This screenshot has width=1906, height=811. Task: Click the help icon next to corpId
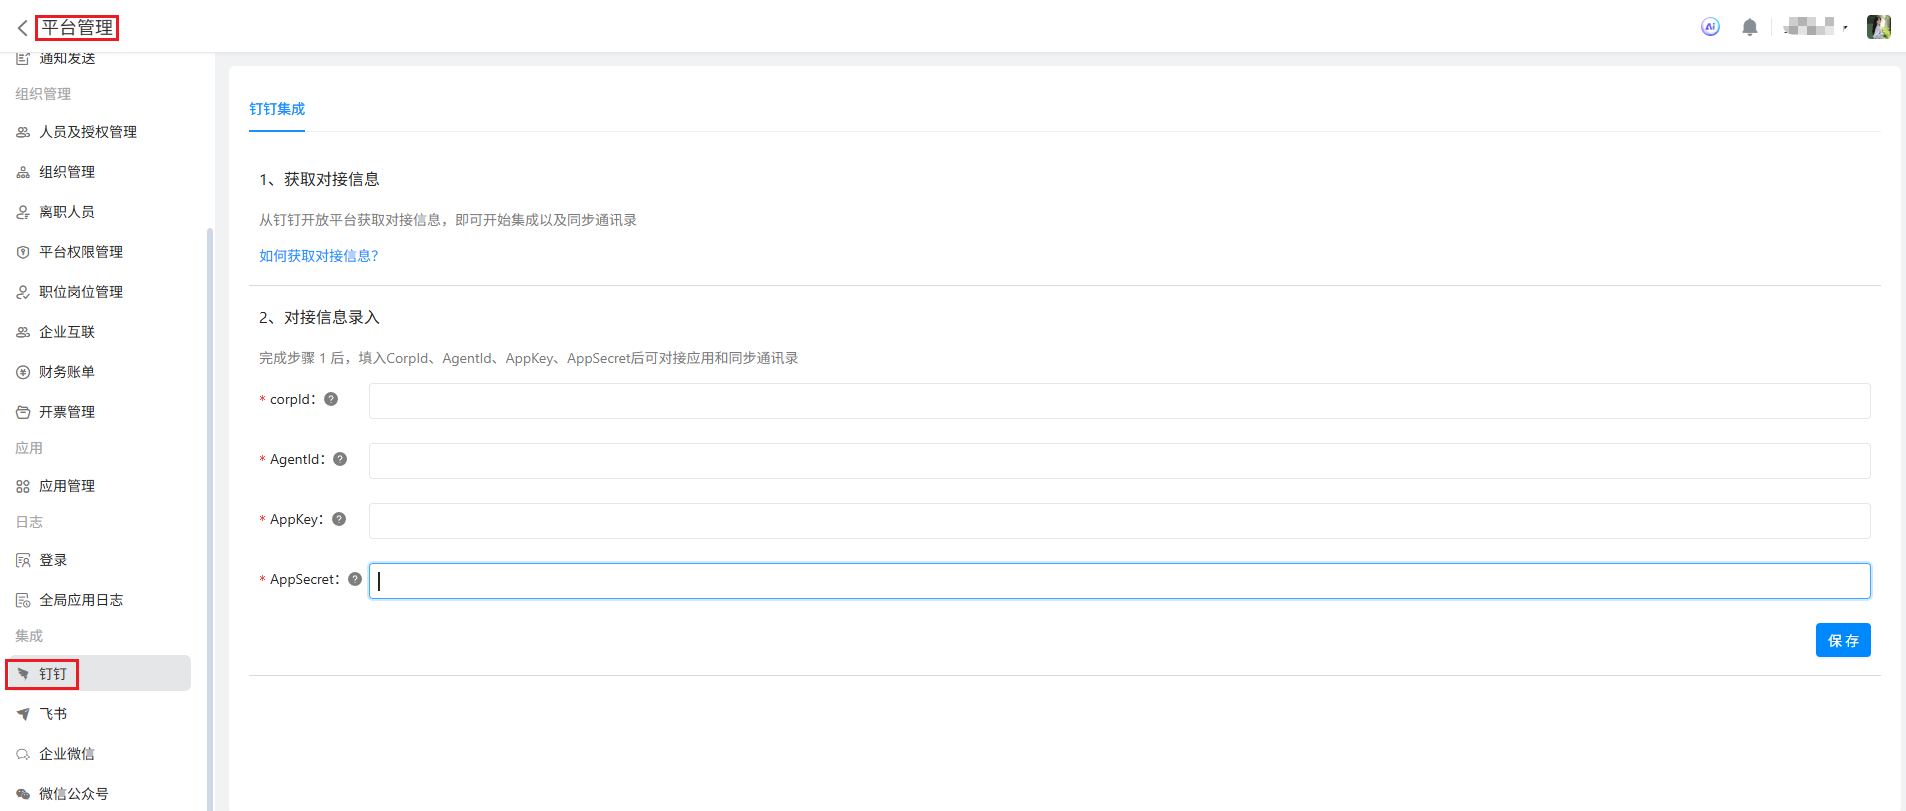[331, 399]
